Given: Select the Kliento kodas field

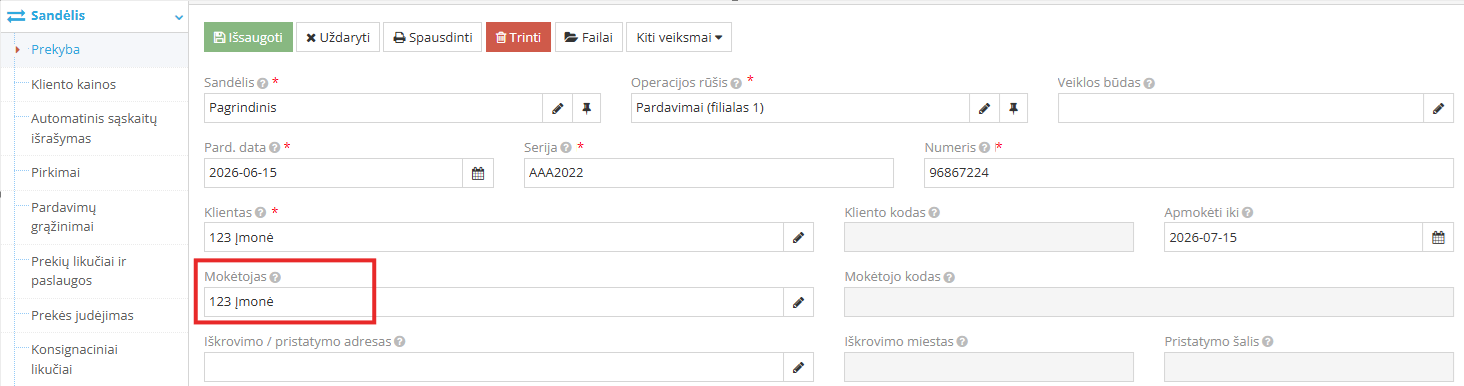Looking at the screenshot, I should [x=989, y=237].
